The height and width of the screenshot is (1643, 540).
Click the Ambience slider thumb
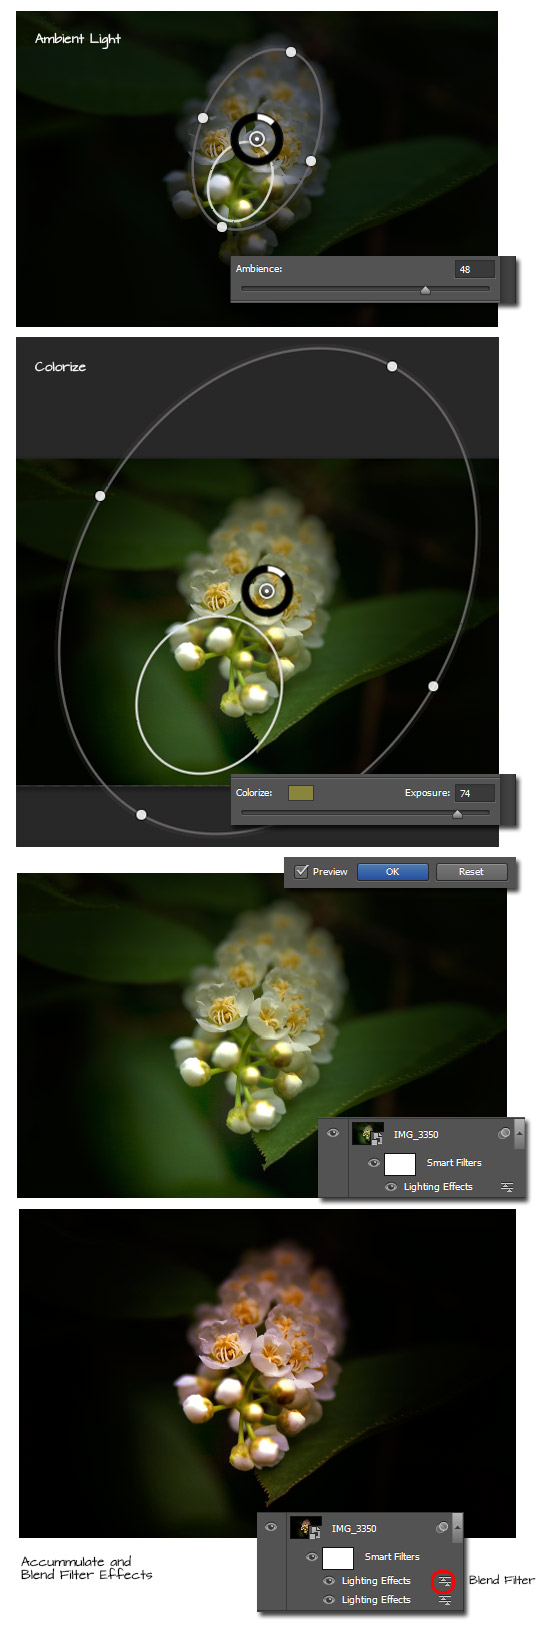point(425,290)
